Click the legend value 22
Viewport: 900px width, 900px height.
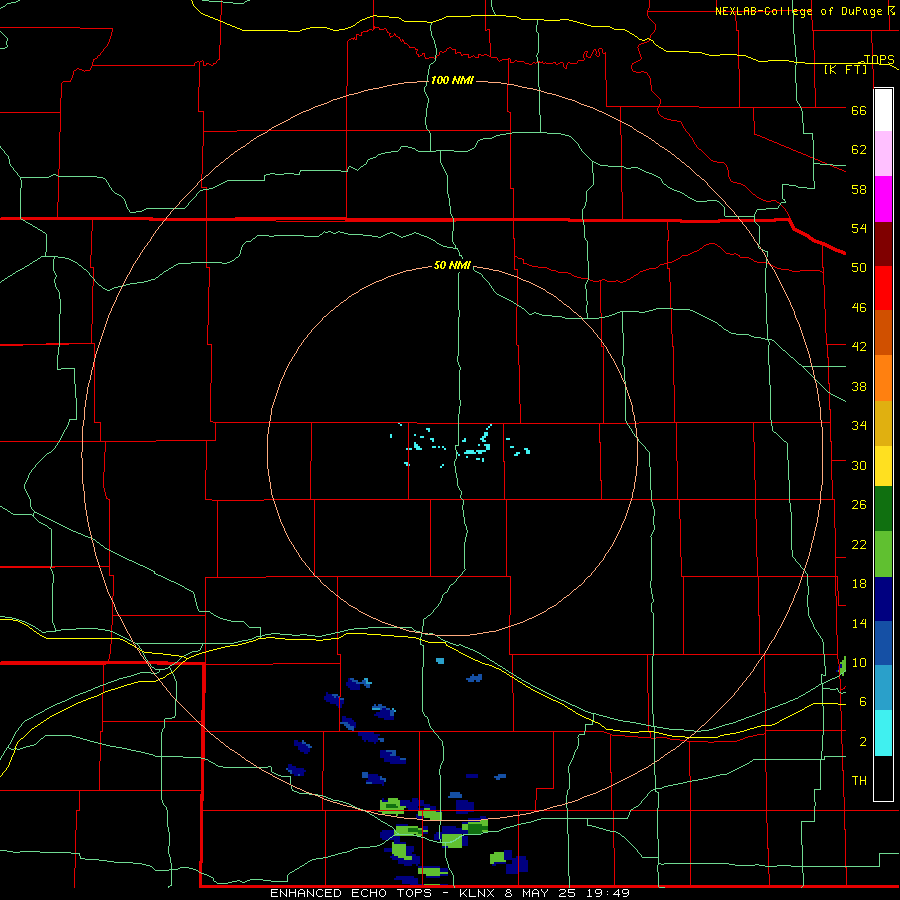[859, 544]
